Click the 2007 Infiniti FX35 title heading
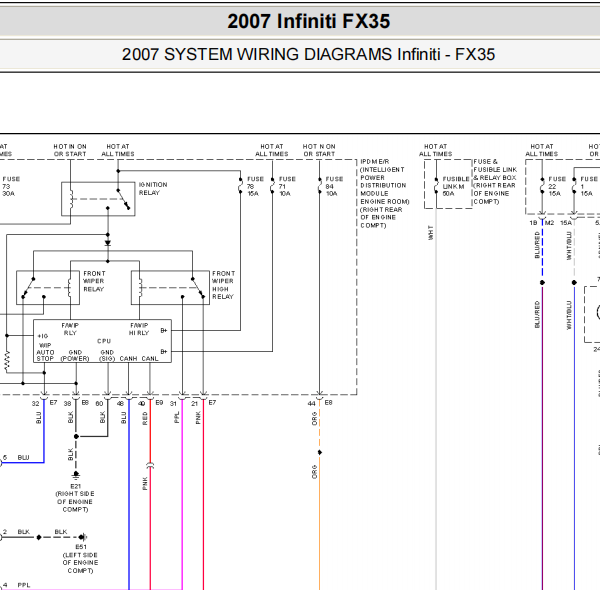Screen dimensions: 600x590 [308, 21]
